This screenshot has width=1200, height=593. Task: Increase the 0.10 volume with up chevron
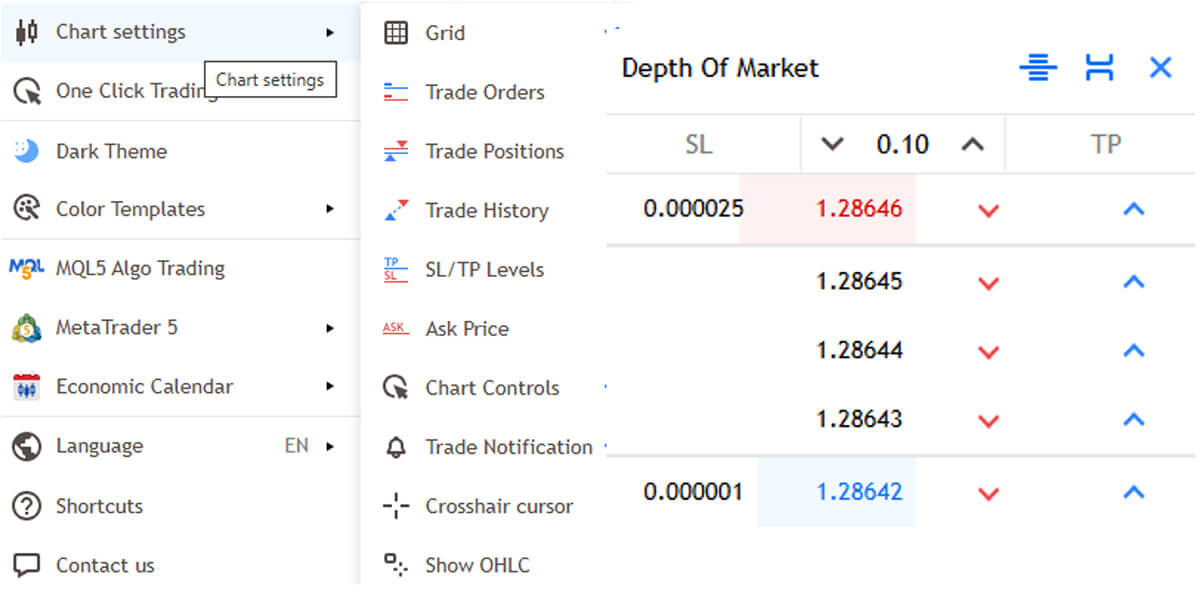972,145
